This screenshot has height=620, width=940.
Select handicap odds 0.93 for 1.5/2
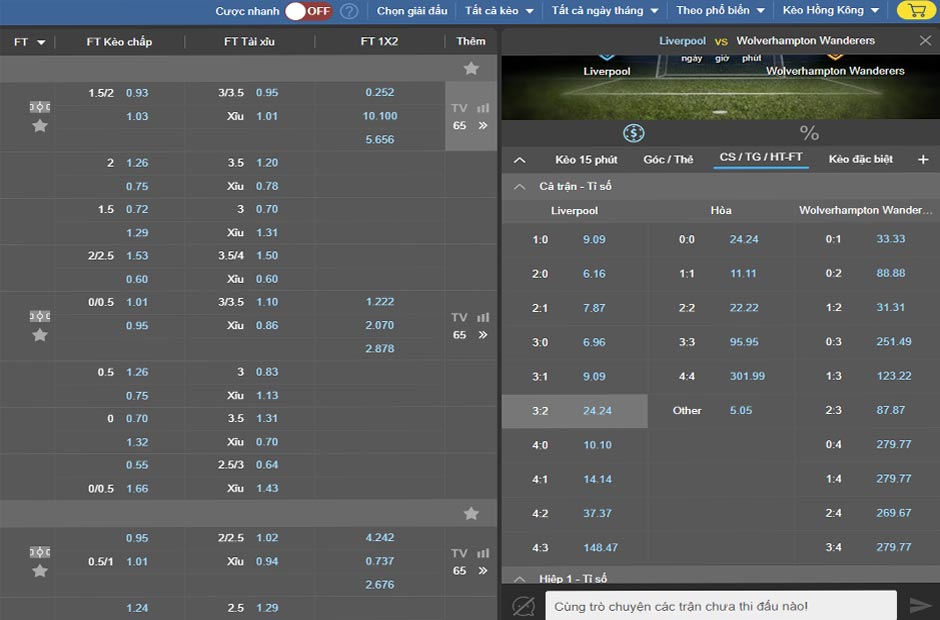(137, 94)
